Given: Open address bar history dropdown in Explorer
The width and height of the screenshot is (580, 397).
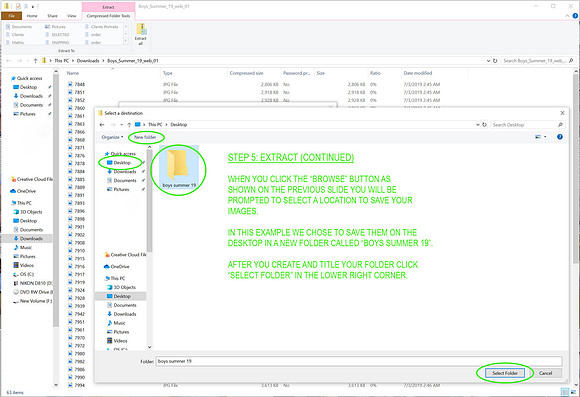Looking at the screenshot, I should 489,61.
